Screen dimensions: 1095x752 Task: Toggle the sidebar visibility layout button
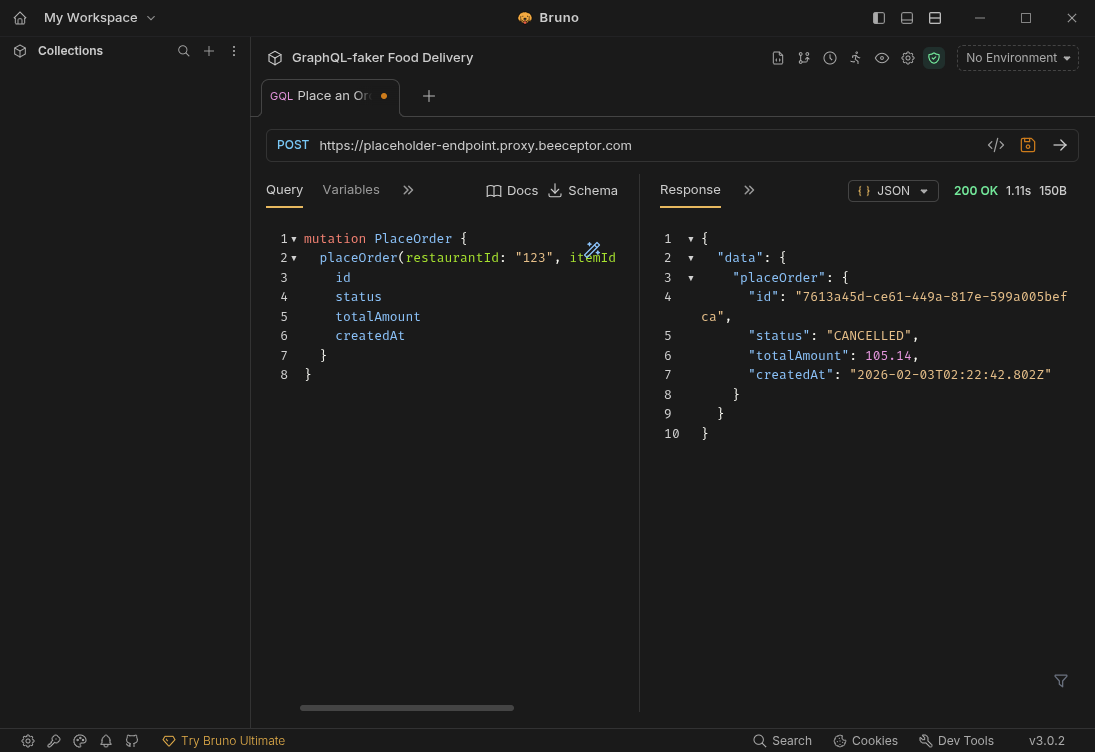pos(879,18)
